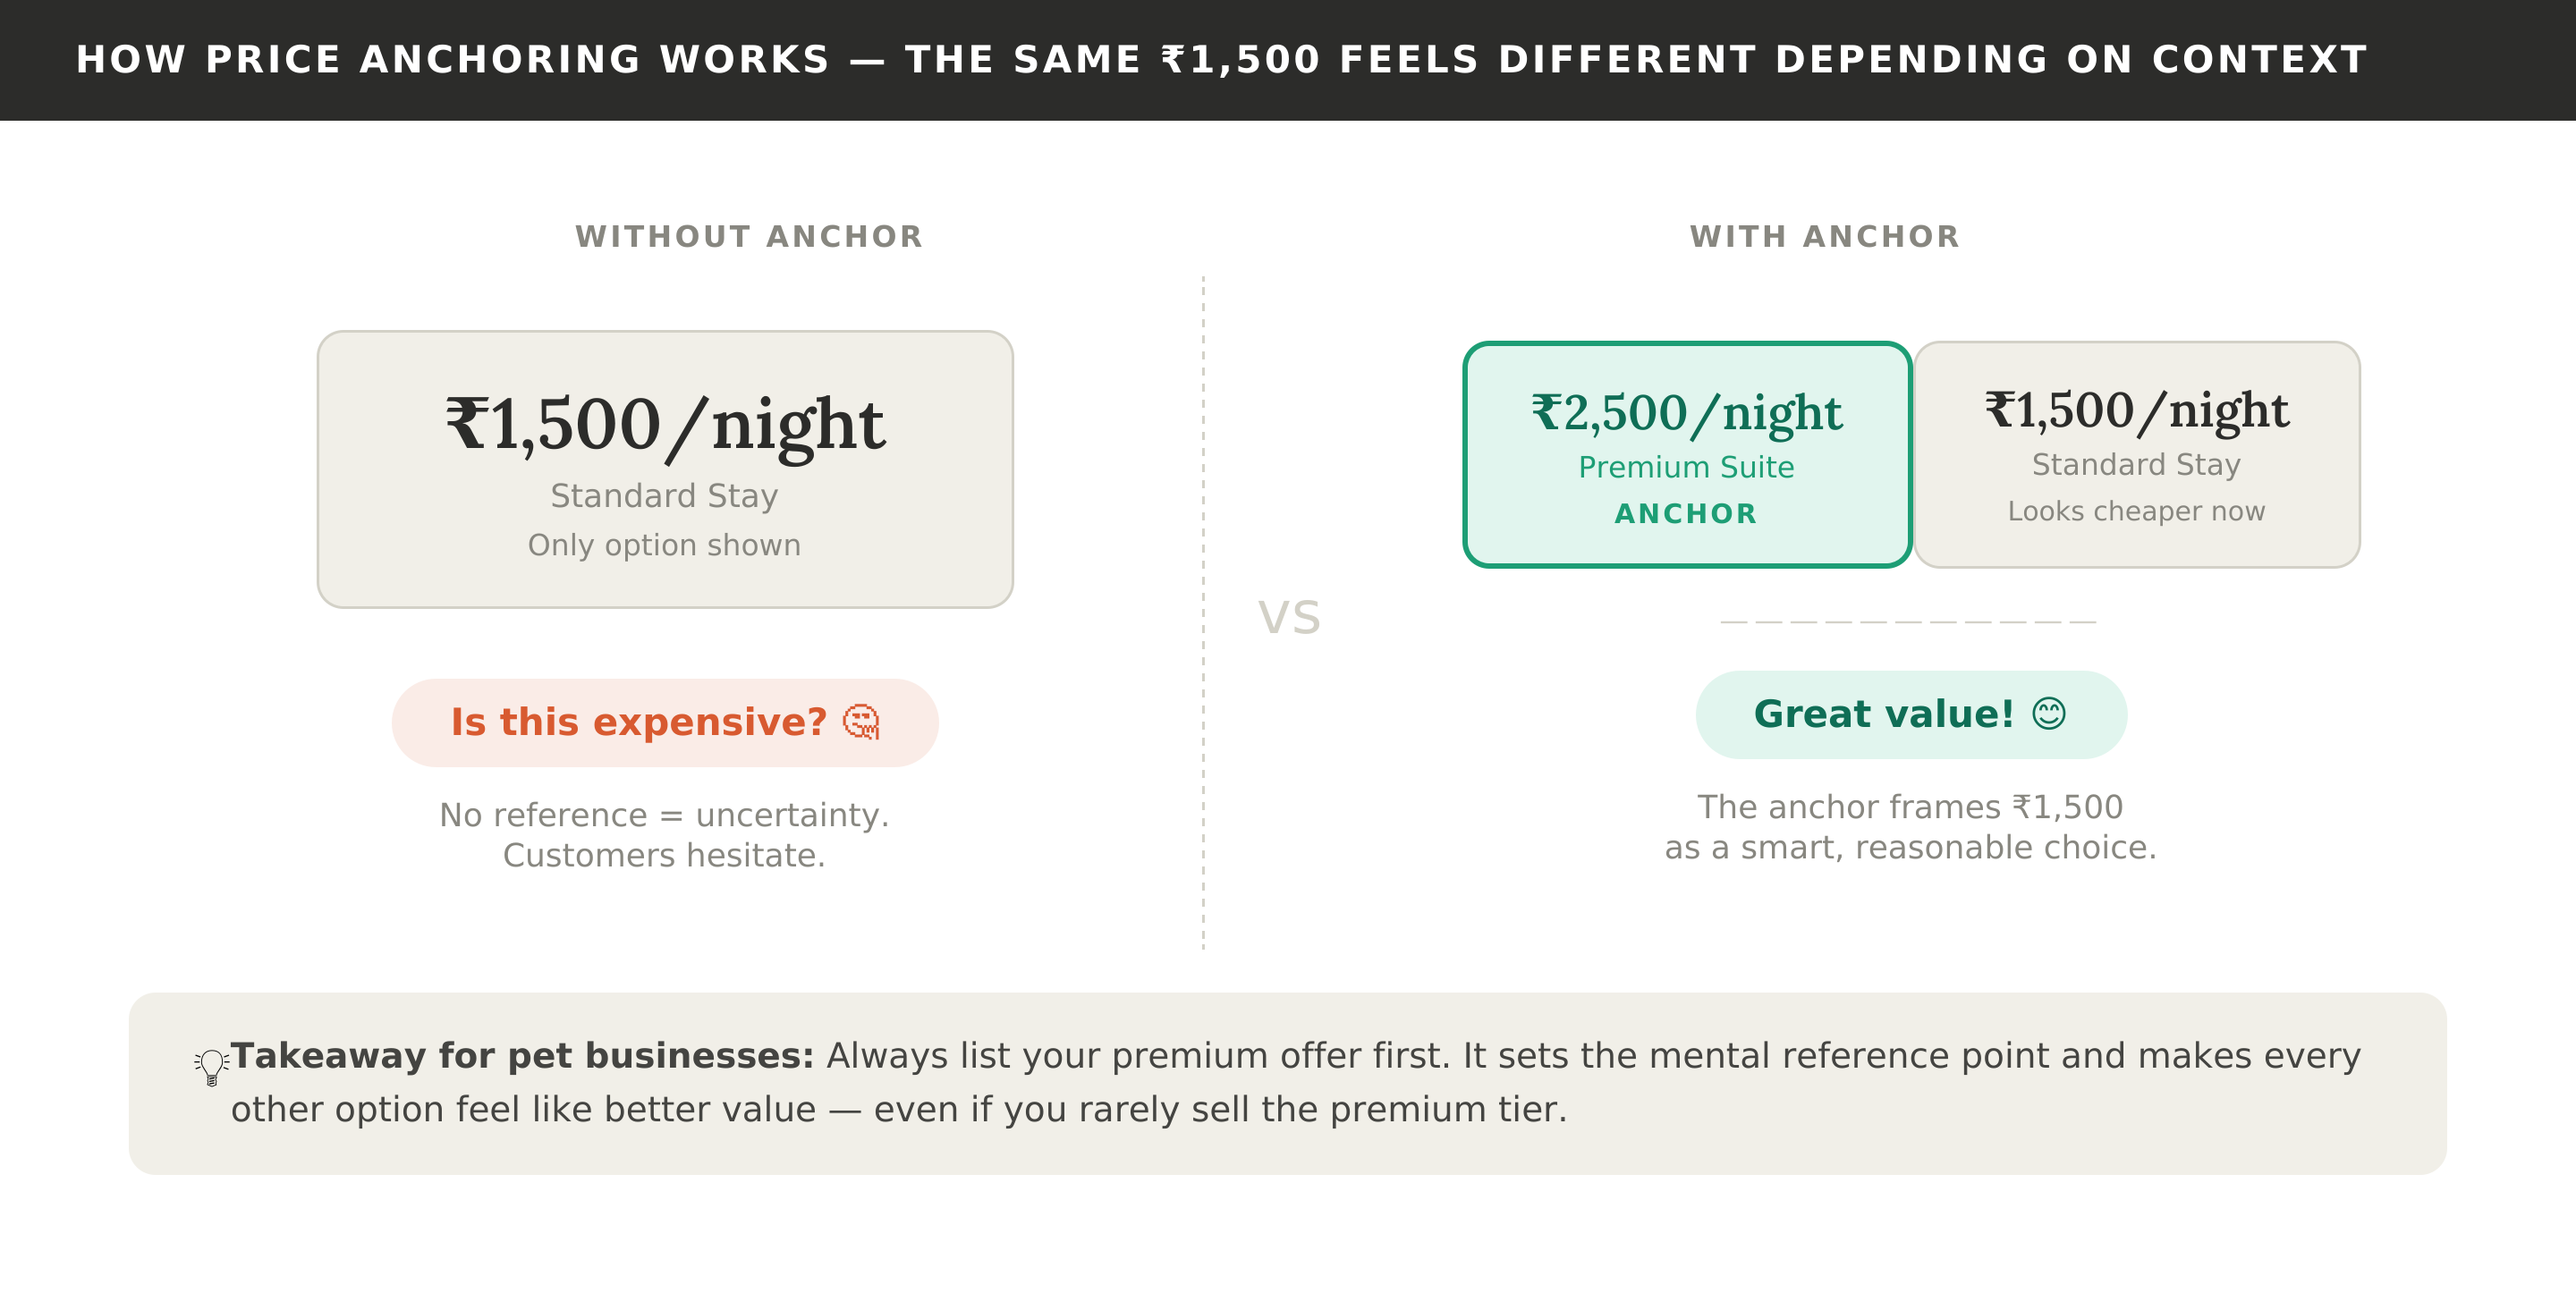Viewport: 2576px width, 1293px height.
Task: Click the "Takeaway for pet businesses:" bold text
Action: pyautogui.click(x=523, y=1056)
